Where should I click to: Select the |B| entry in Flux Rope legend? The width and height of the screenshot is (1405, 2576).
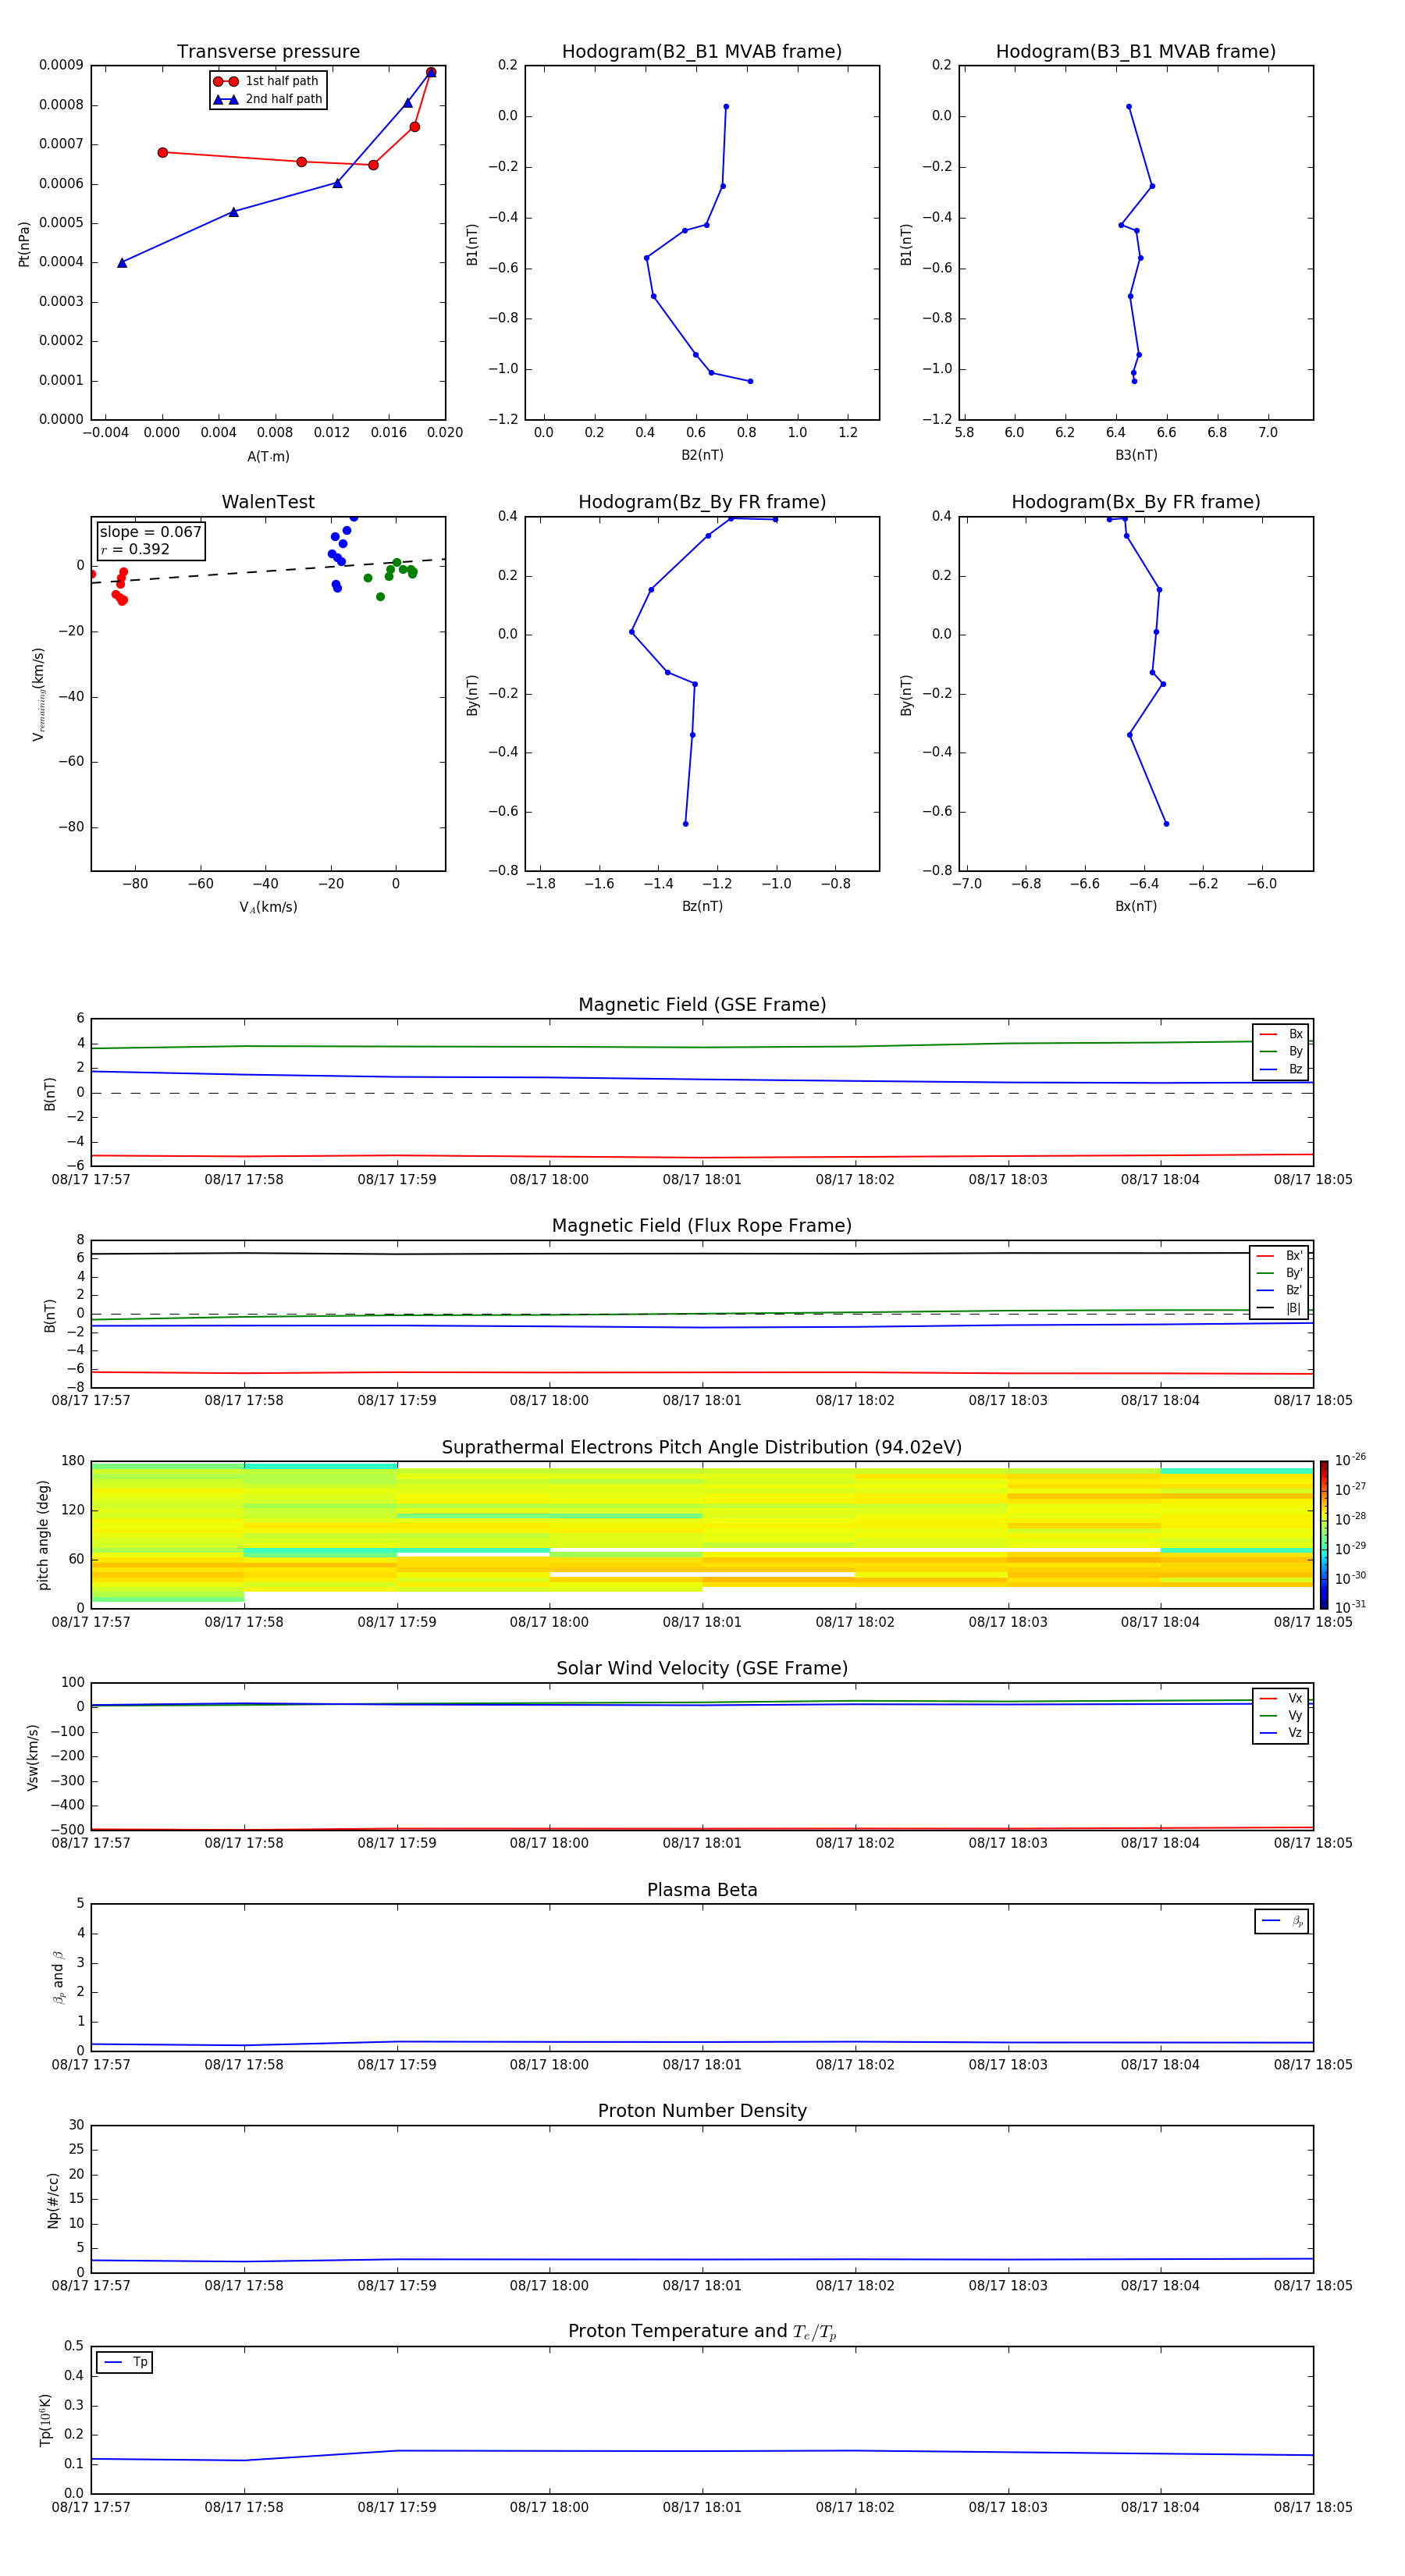click(1279, 1308)
